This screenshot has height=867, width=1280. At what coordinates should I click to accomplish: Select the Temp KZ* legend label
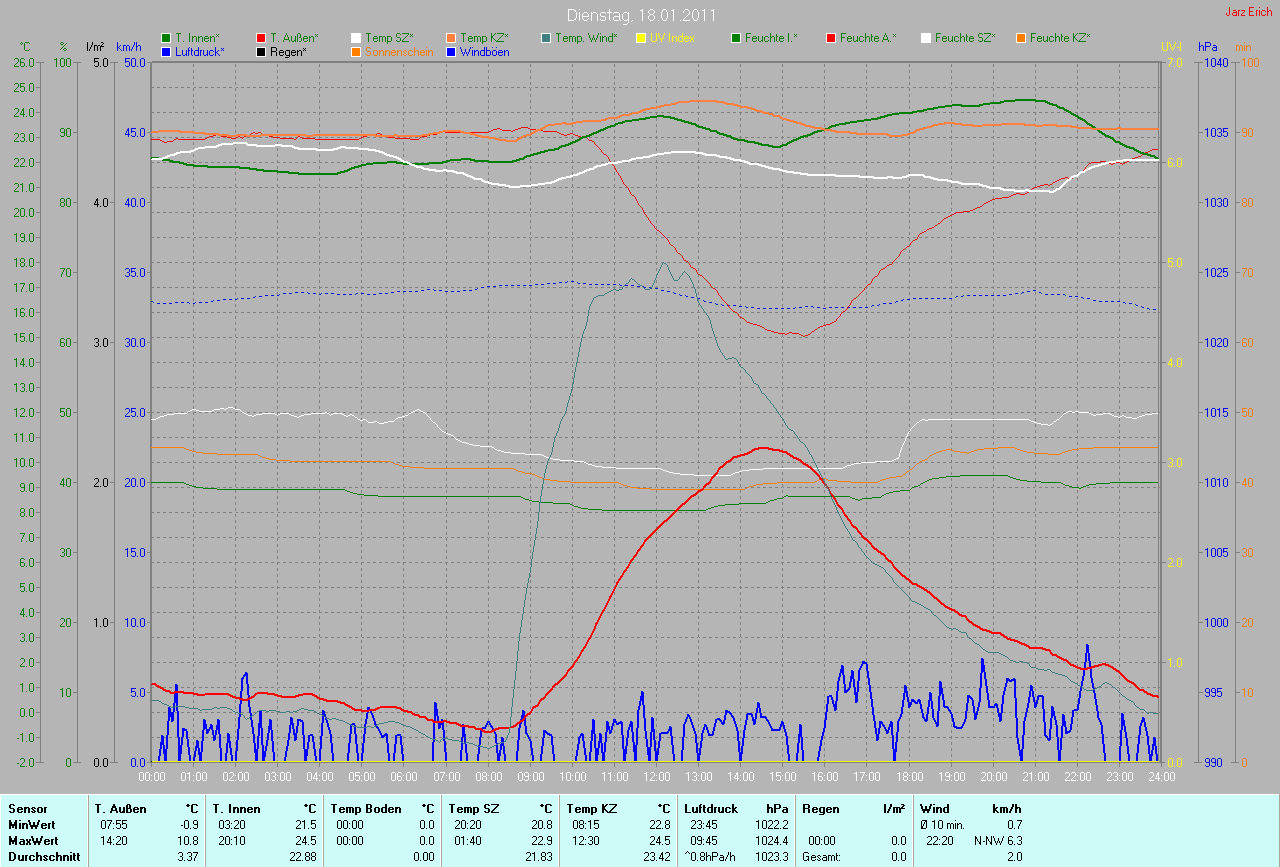[484, 38]
